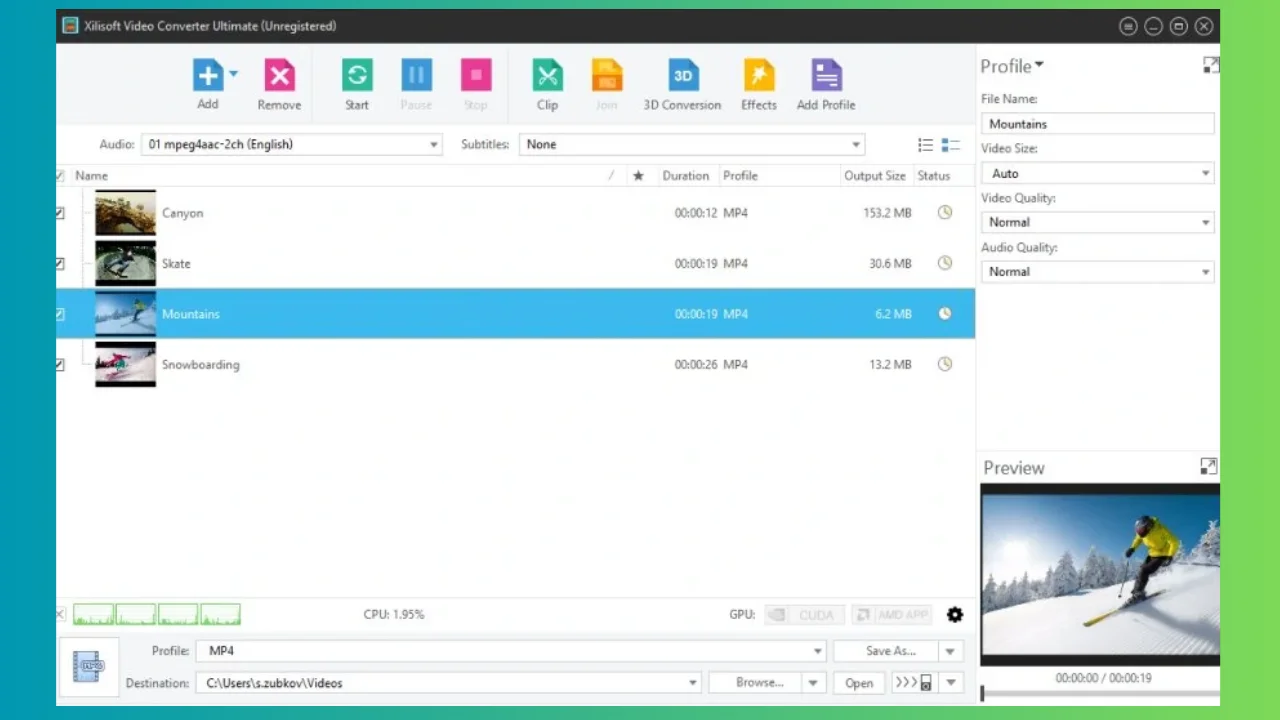1280x720 pixels.
Task: Select the Skate video thumbnail
Action: click(125, 263)
